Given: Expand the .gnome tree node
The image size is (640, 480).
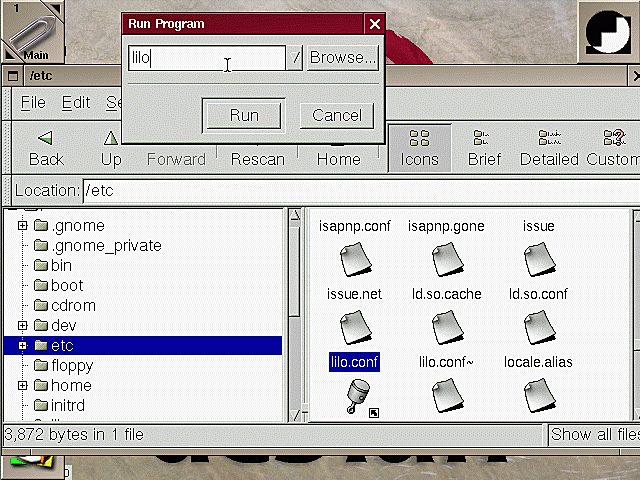Looking at the screenshot, I should pos(22,225).
